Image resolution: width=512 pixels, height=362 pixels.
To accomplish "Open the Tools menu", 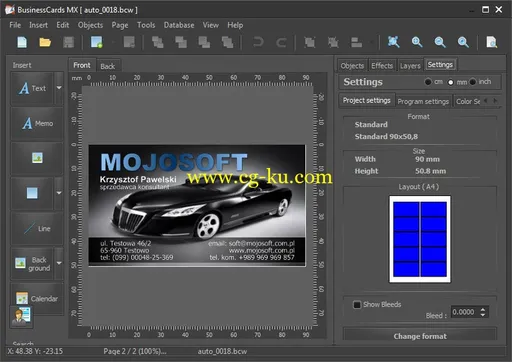I will point(146,25).
